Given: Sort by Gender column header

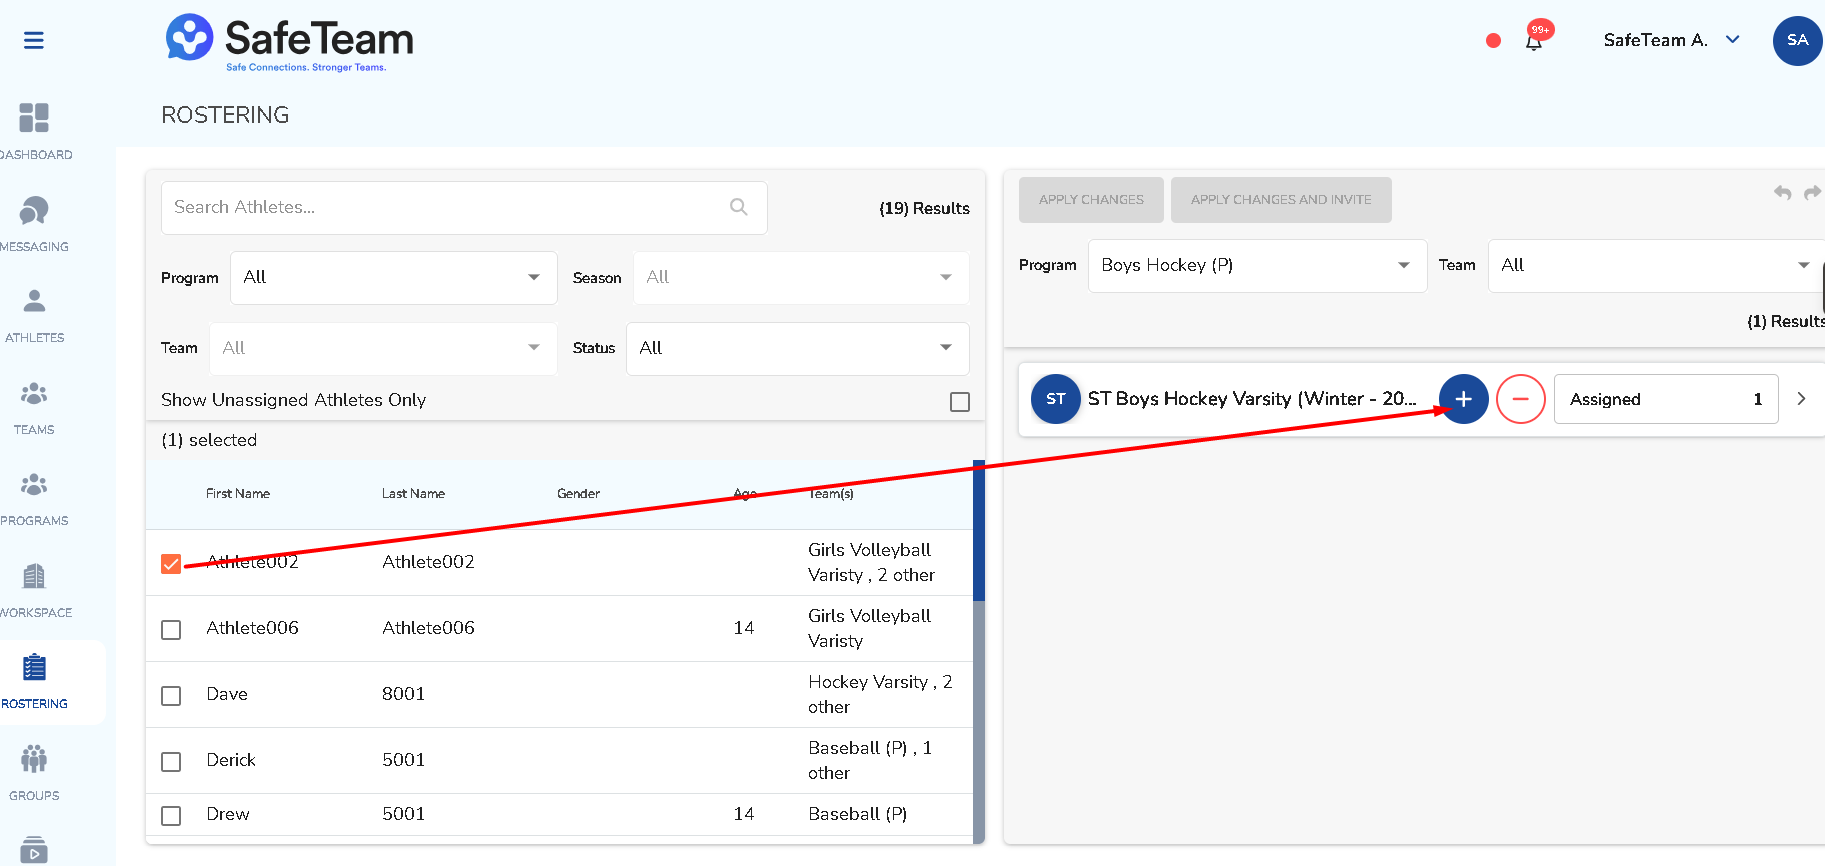Looking at the screenshot, I should pyautogui.click(x=579, y=494).
